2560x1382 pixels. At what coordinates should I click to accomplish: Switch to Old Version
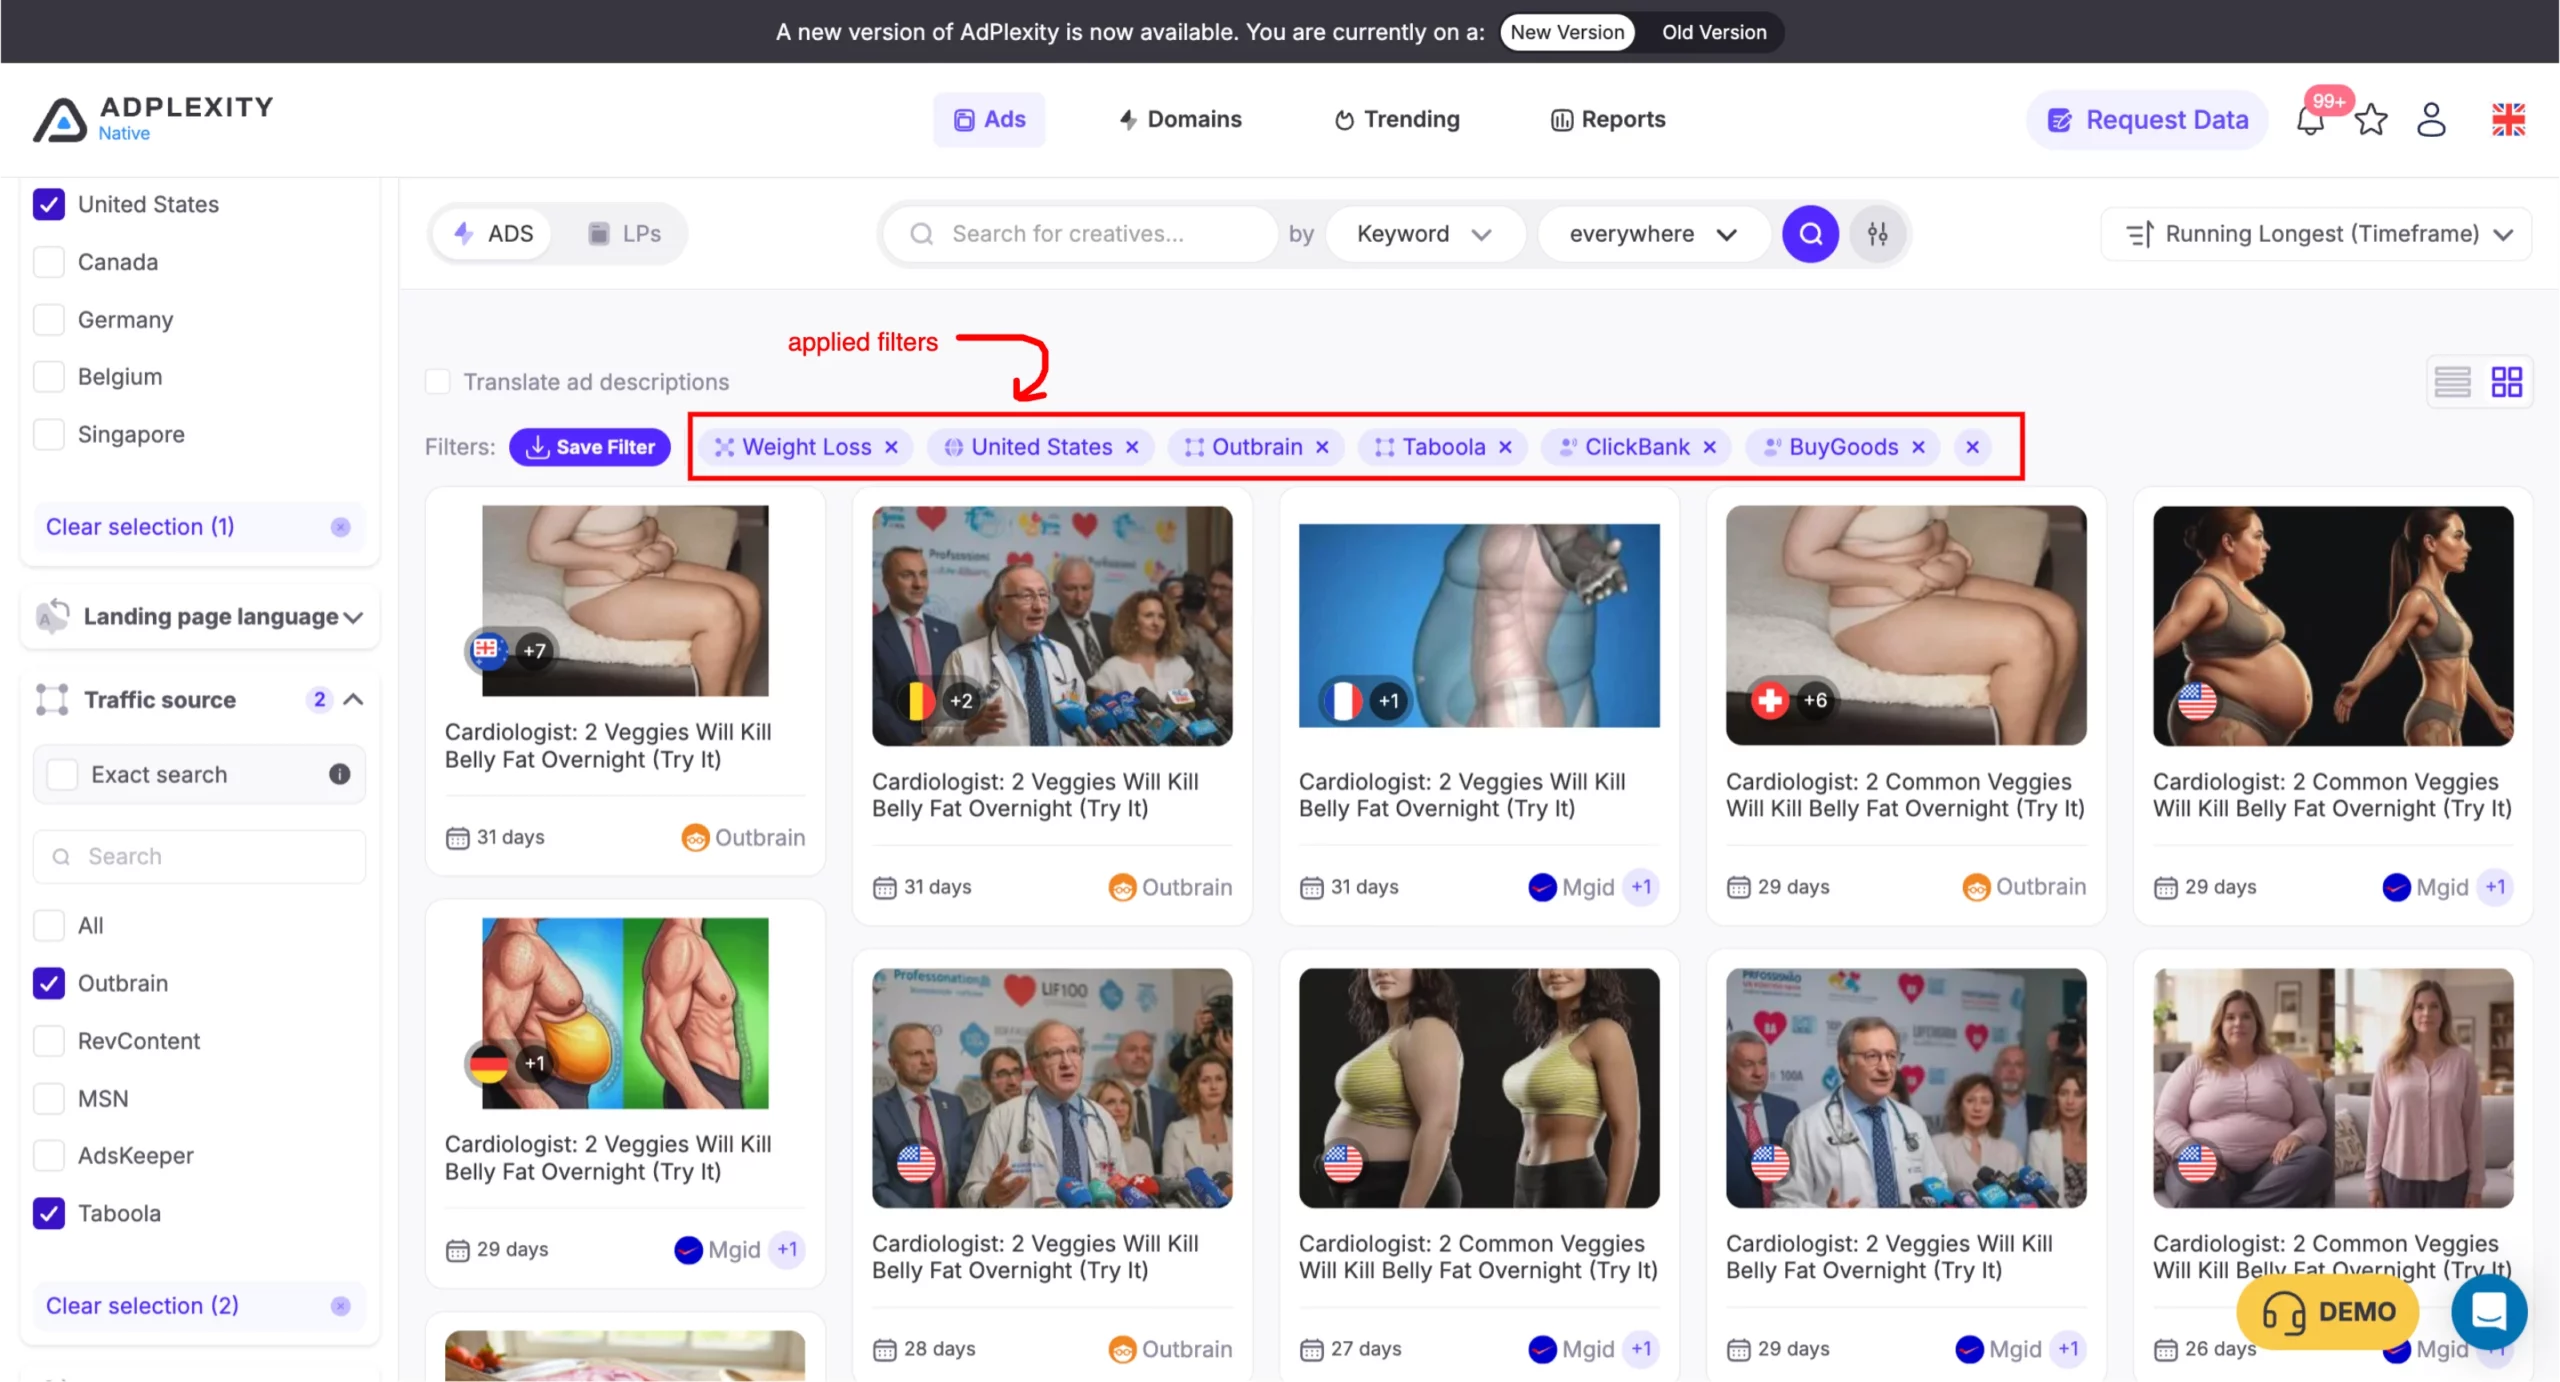[x=1714, y=32]
